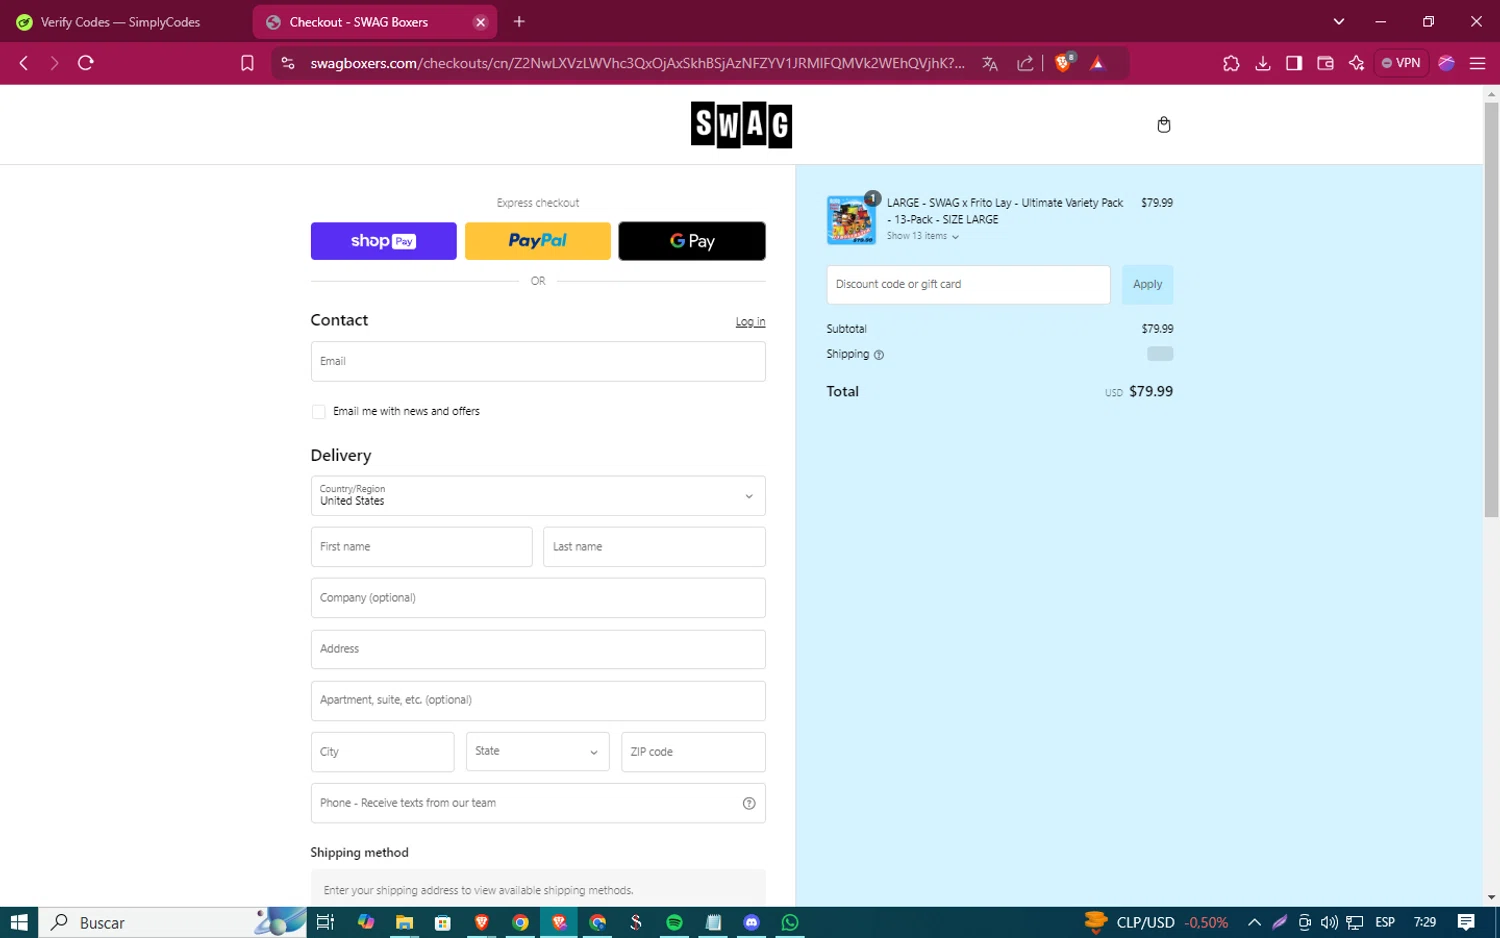The height and width of the screenshot is (938, 1500).
Task: Open browser extensions puzzle icon
Action: tap(1231, 63)
